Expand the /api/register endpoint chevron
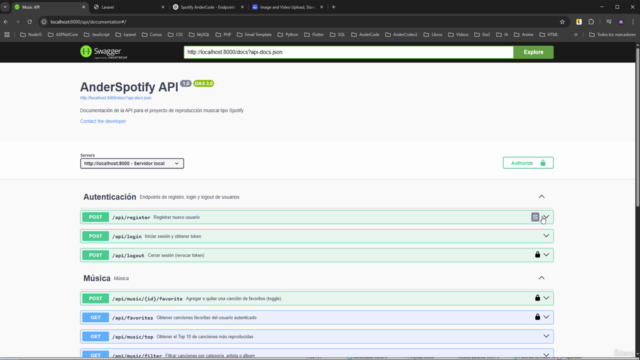Image resolution: width=640 pixels, height=360 pixels. click(546, 217)
